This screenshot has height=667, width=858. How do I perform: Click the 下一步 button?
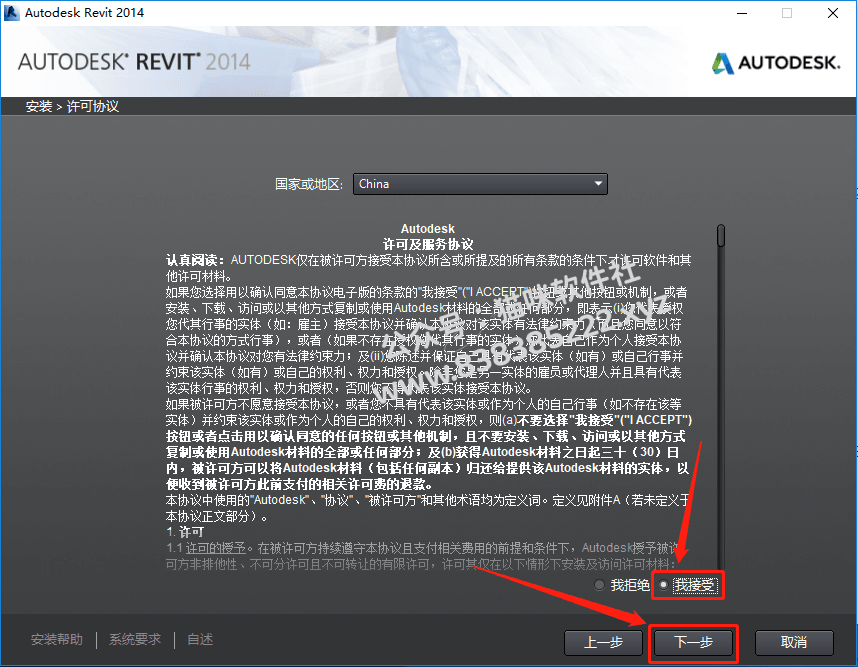tap(693, 642)
